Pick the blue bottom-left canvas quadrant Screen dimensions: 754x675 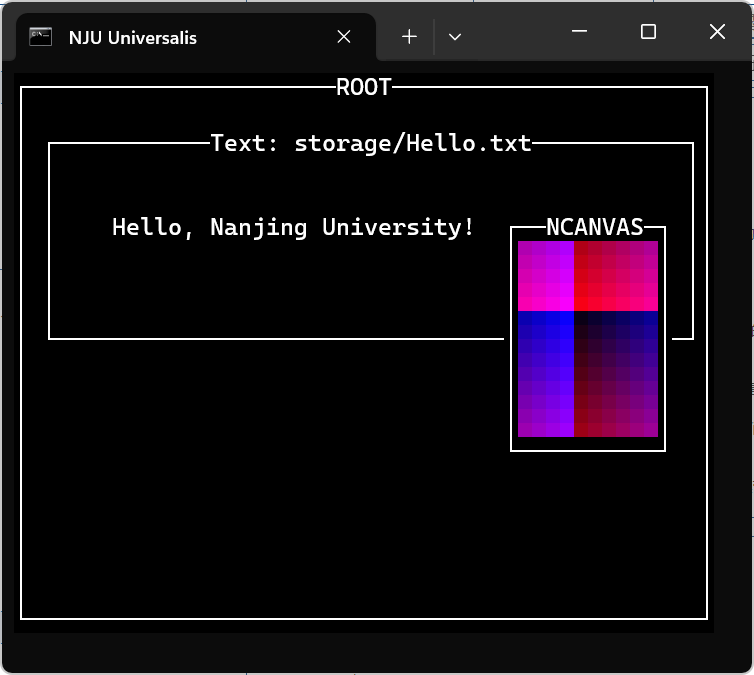click(x=545, y=374)
